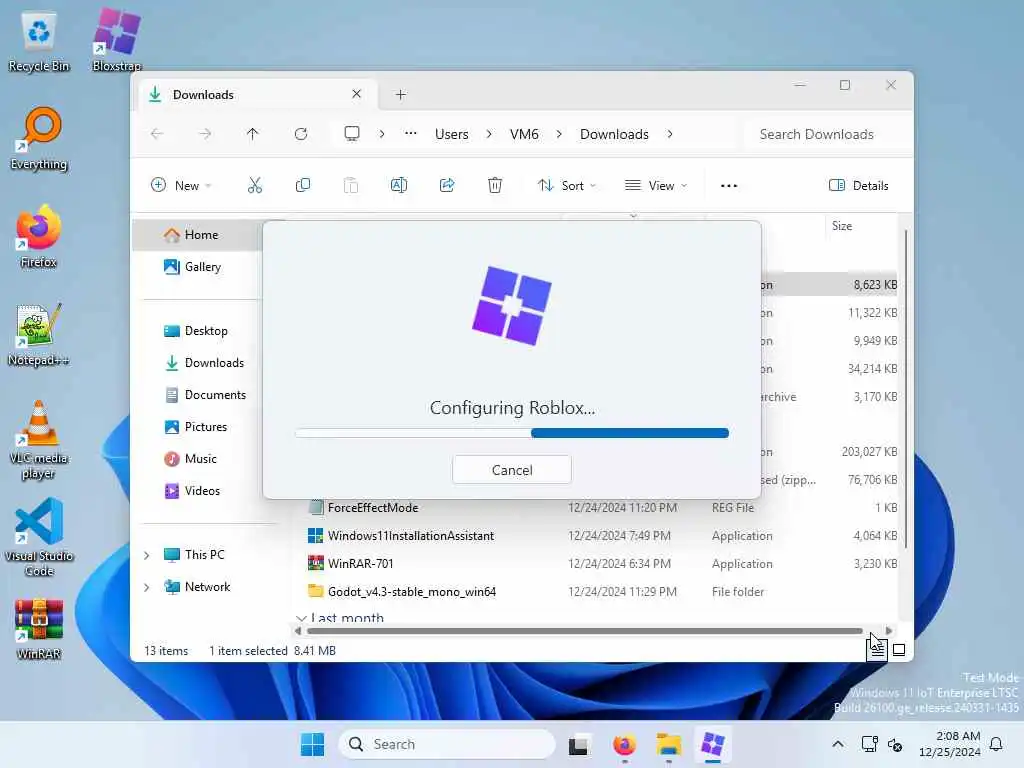Viewport: 1024px width, 768px height.
Task: Click the Delete trash icon in Explorer toolbar
Action: [x=495, y=185]
